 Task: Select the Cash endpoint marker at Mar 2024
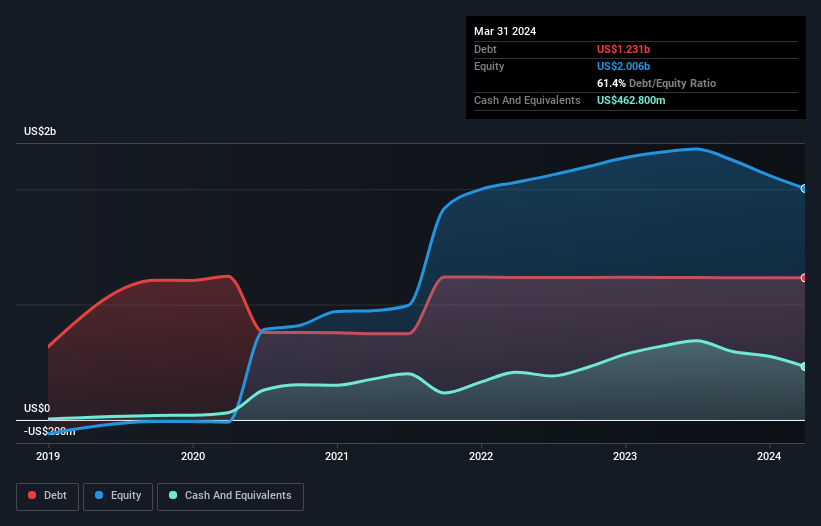[x=804, y=366]
